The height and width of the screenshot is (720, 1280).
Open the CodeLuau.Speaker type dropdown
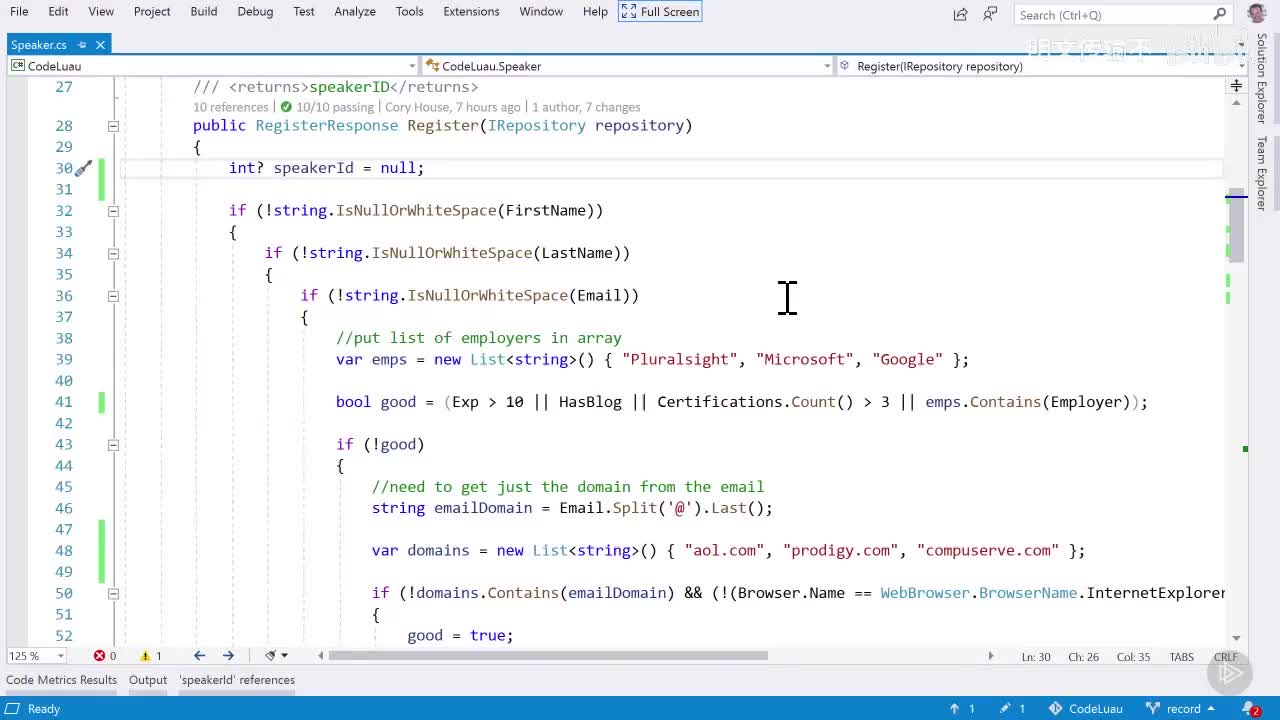(627, 66)
